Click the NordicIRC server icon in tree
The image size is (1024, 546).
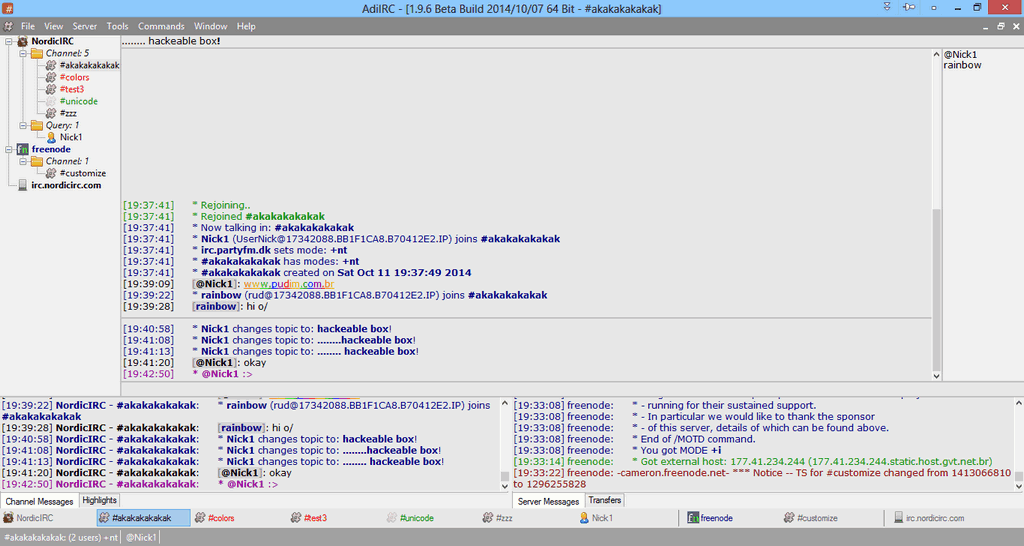click(x=23, y=41)
